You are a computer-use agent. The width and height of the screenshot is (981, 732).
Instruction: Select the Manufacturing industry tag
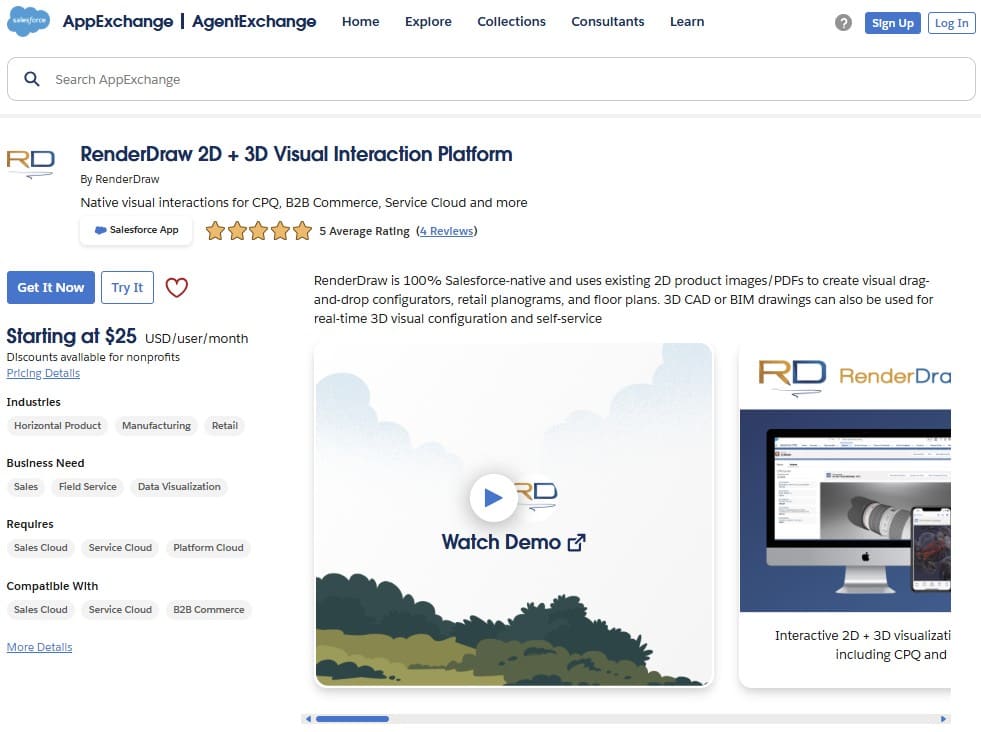click(x=156, y=426)
